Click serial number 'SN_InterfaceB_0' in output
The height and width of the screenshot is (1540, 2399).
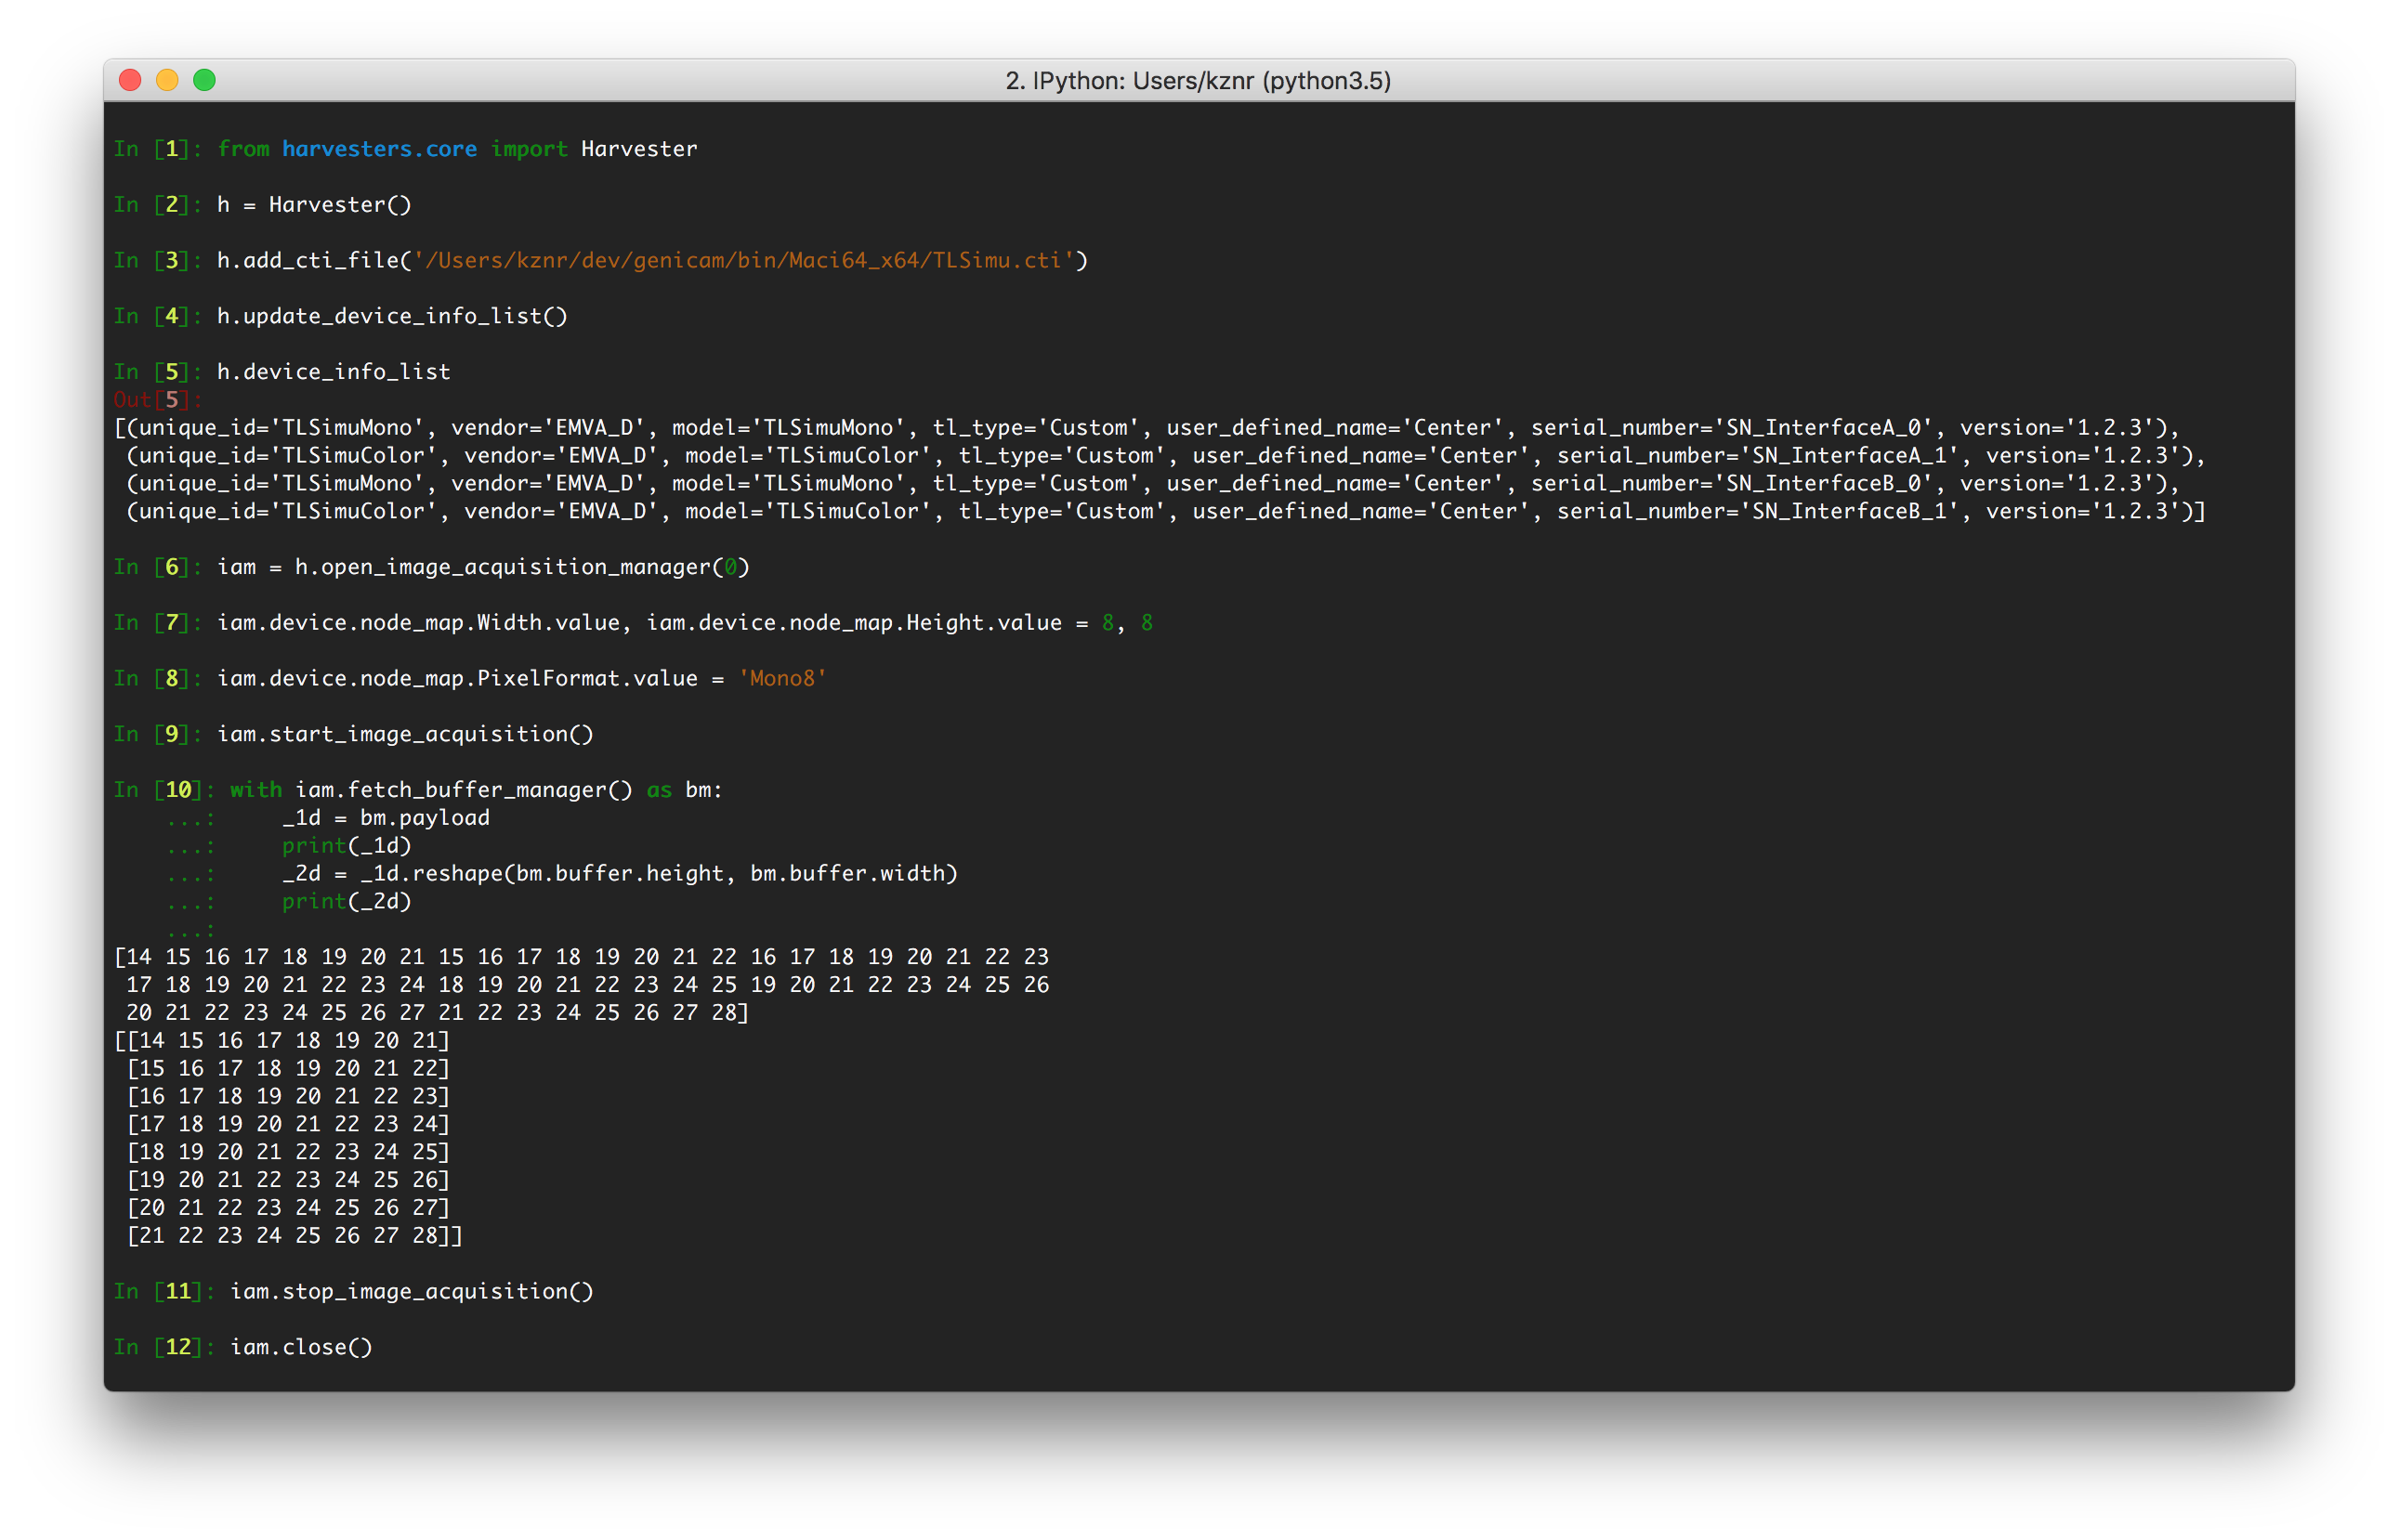[1829, 484]
